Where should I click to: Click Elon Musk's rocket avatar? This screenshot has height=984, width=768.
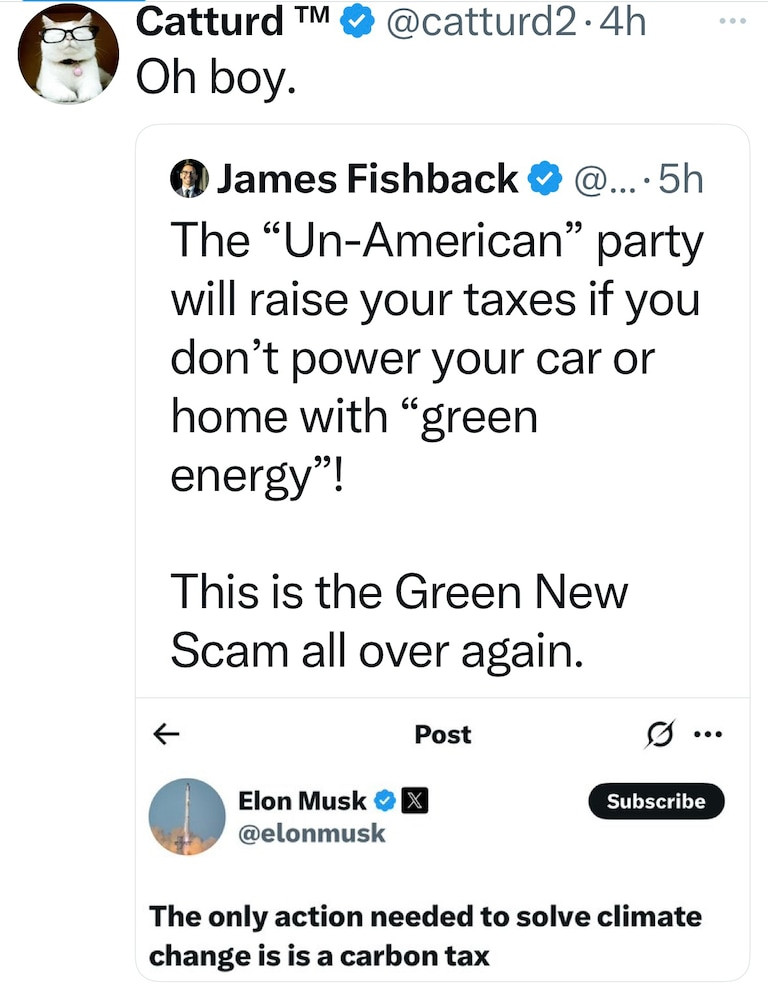click(x=187, y=816)
